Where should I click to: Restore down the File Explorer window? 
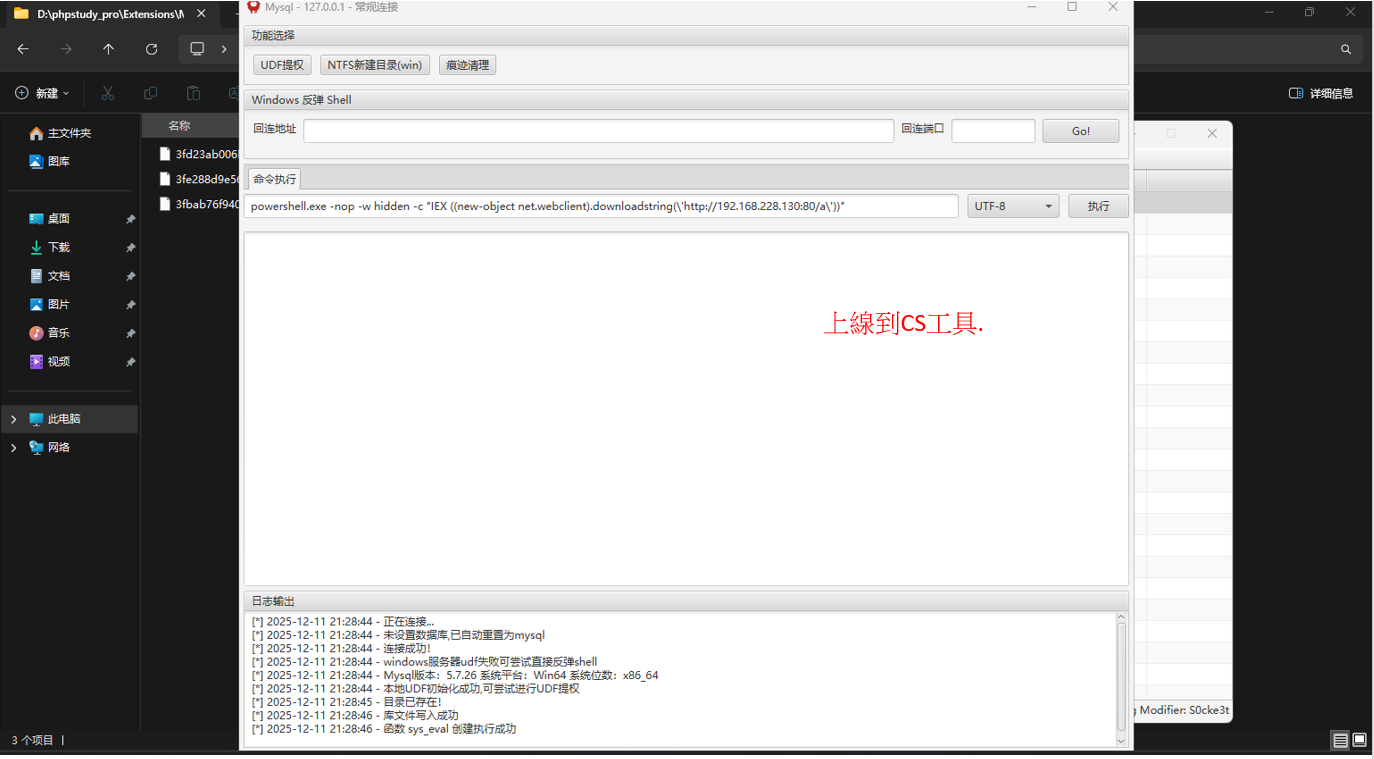point(1309,12)
